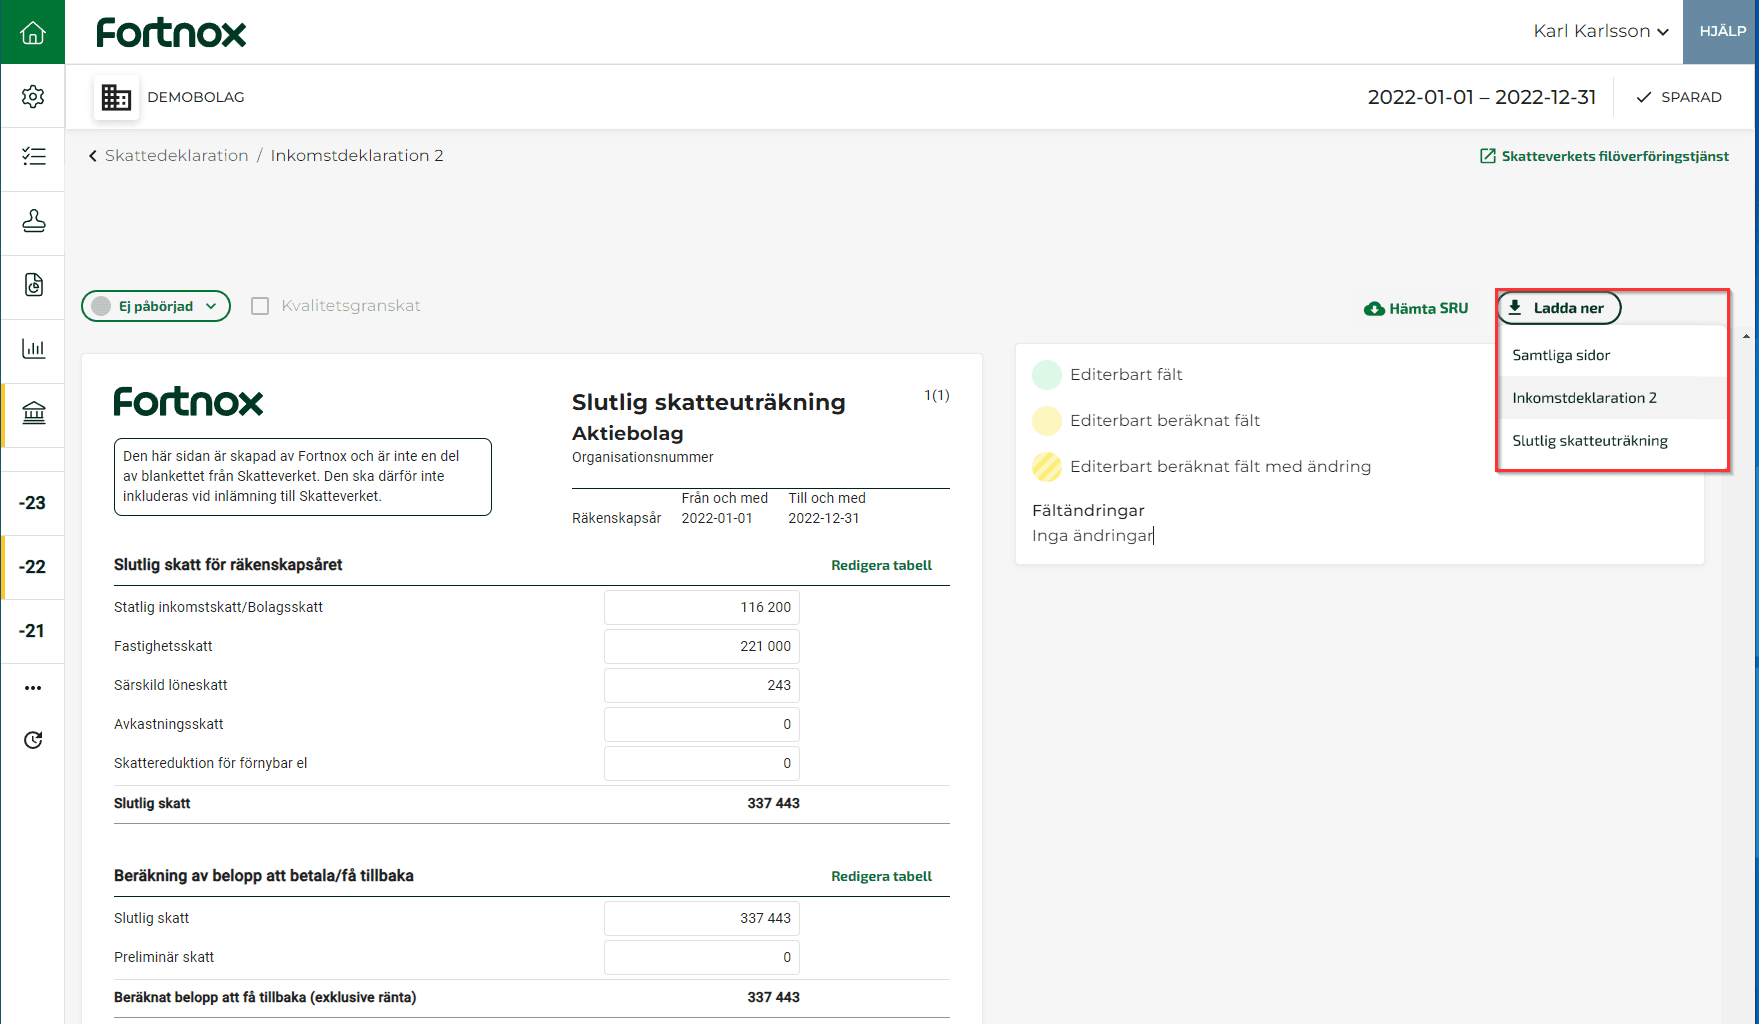Click the Särskild löneskatt value field

click(x=702, y=685)
